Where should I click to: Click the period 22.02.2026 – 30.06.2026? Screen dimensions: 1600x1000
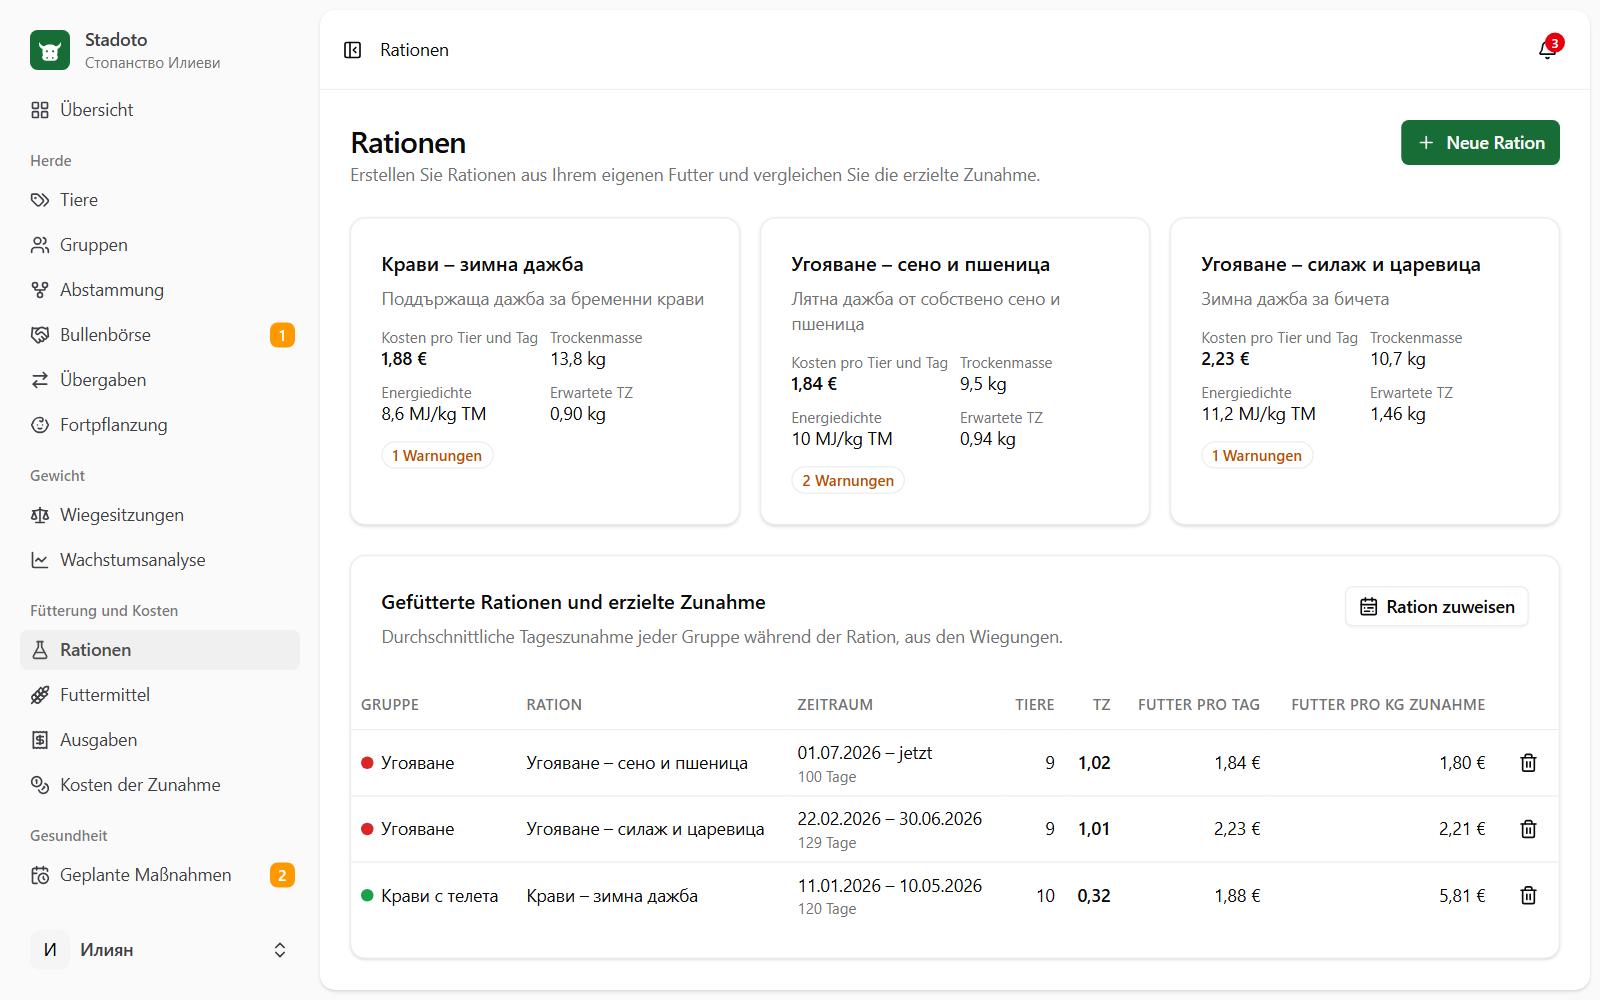tap(889, 819)
